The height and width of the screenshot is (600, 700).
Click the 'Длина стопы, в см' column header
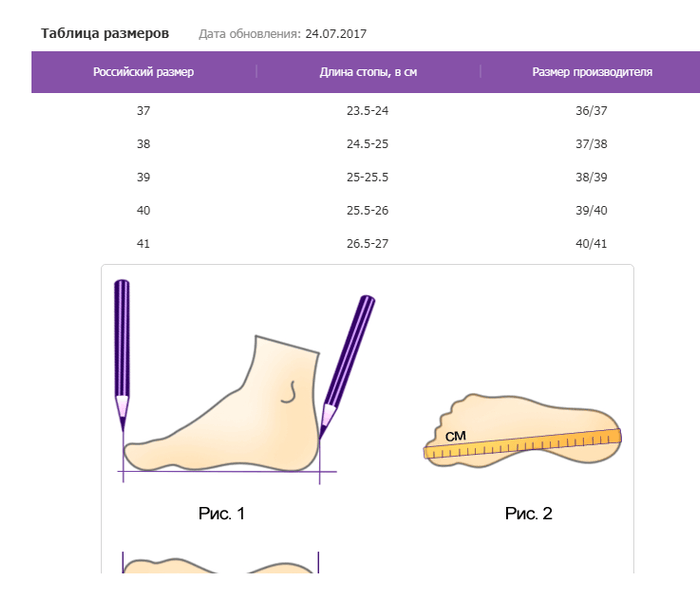(368, 72)
